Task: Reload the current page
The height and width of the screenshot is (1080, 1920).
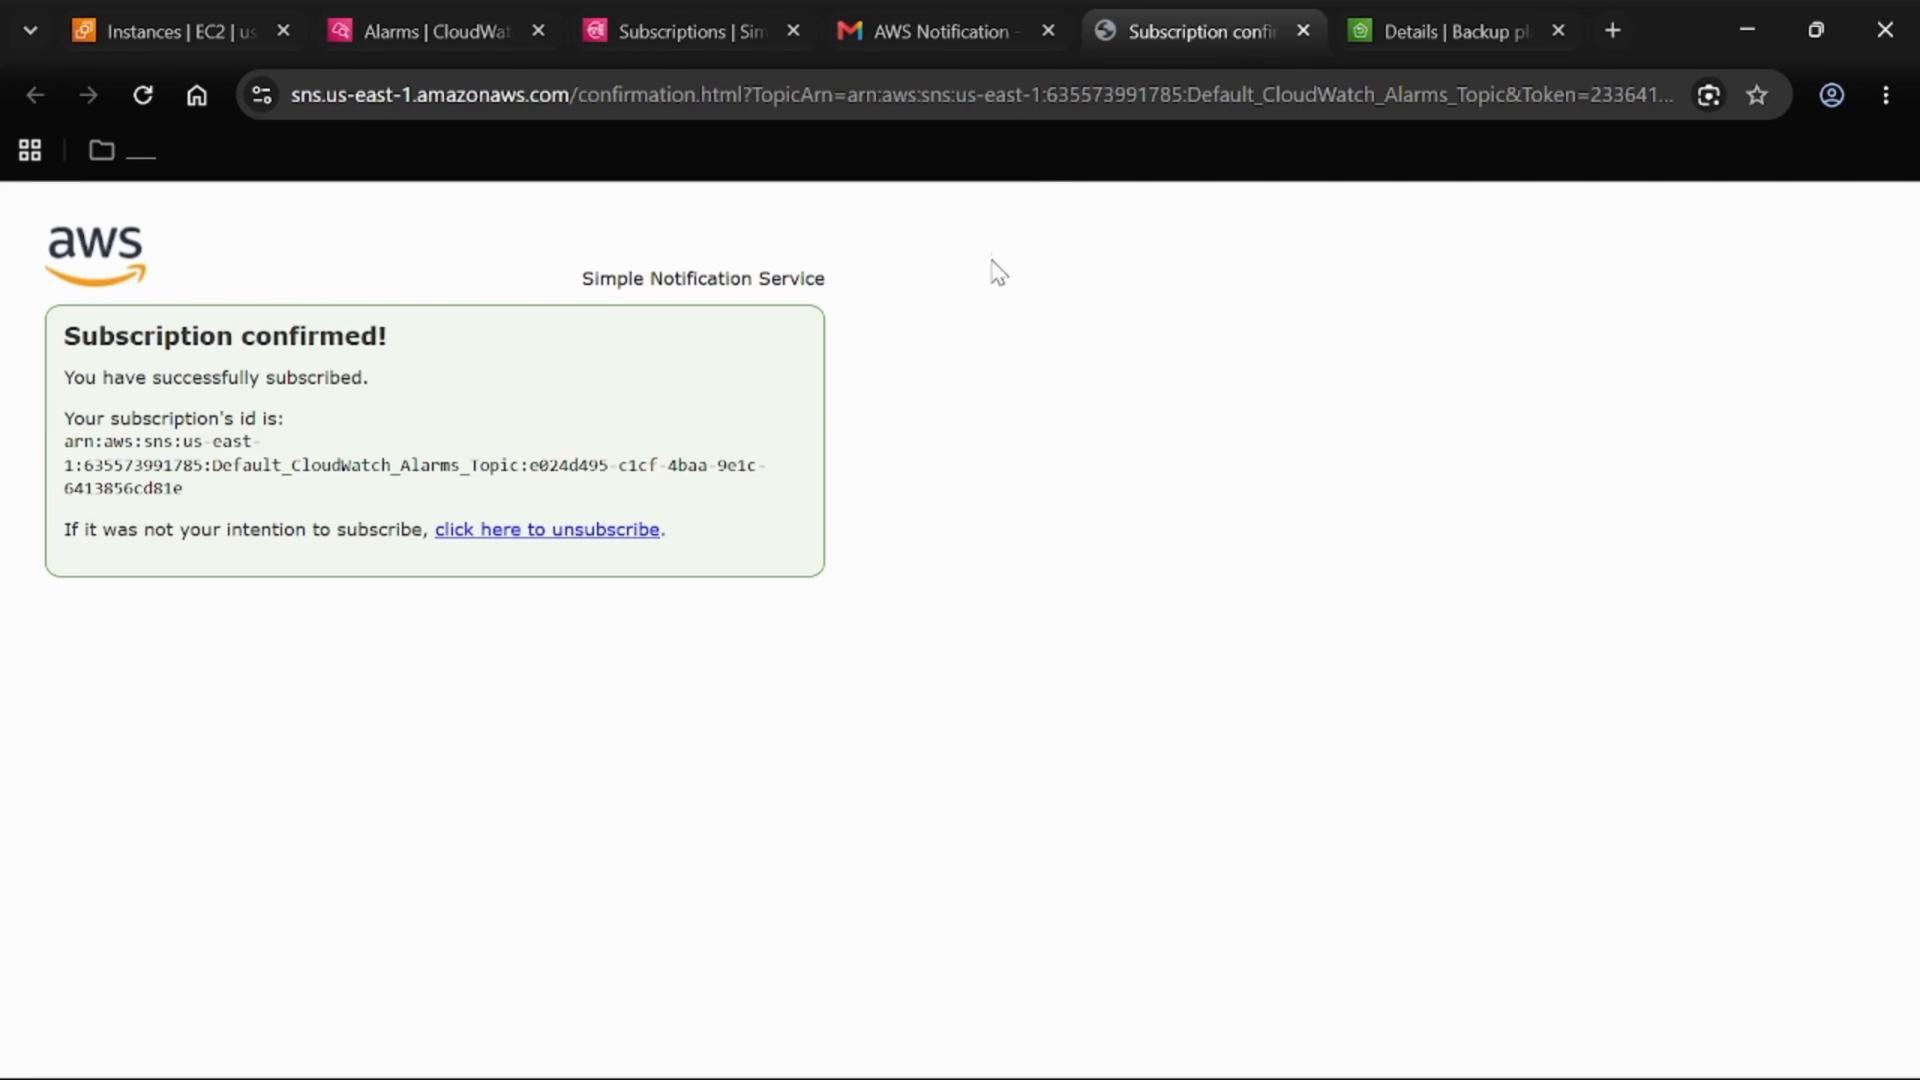Action: (143, 95)
